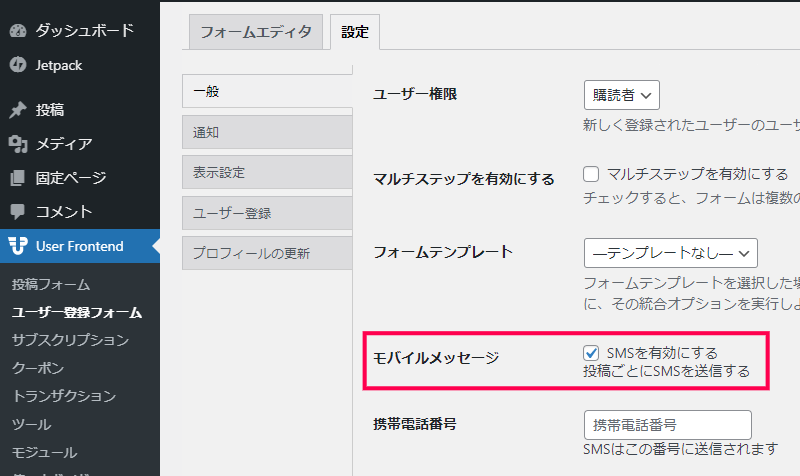This screenshot has width=800, height=476.
Task: Click the media icon beside メディア
Action: click(x=18, y=144)
